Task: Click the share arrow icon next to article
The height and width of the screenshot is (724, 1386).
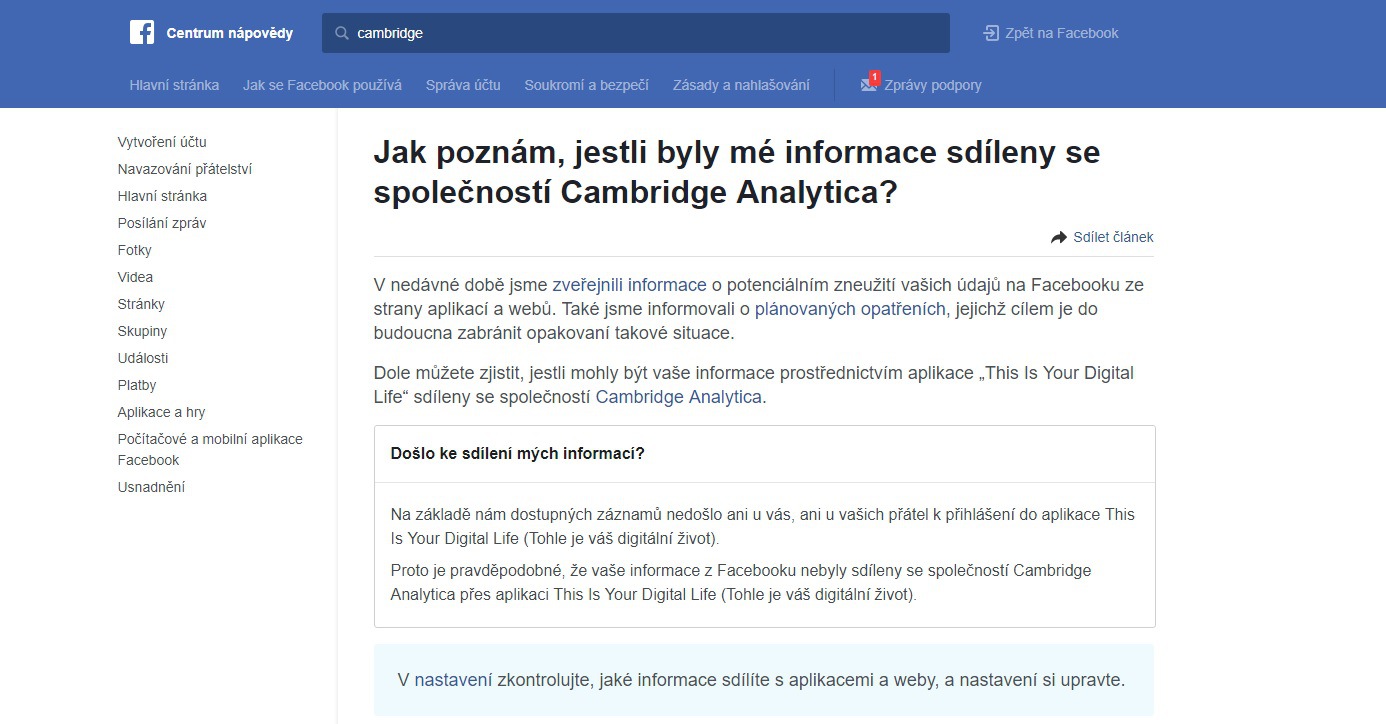Action: [x=1058, y=237]
